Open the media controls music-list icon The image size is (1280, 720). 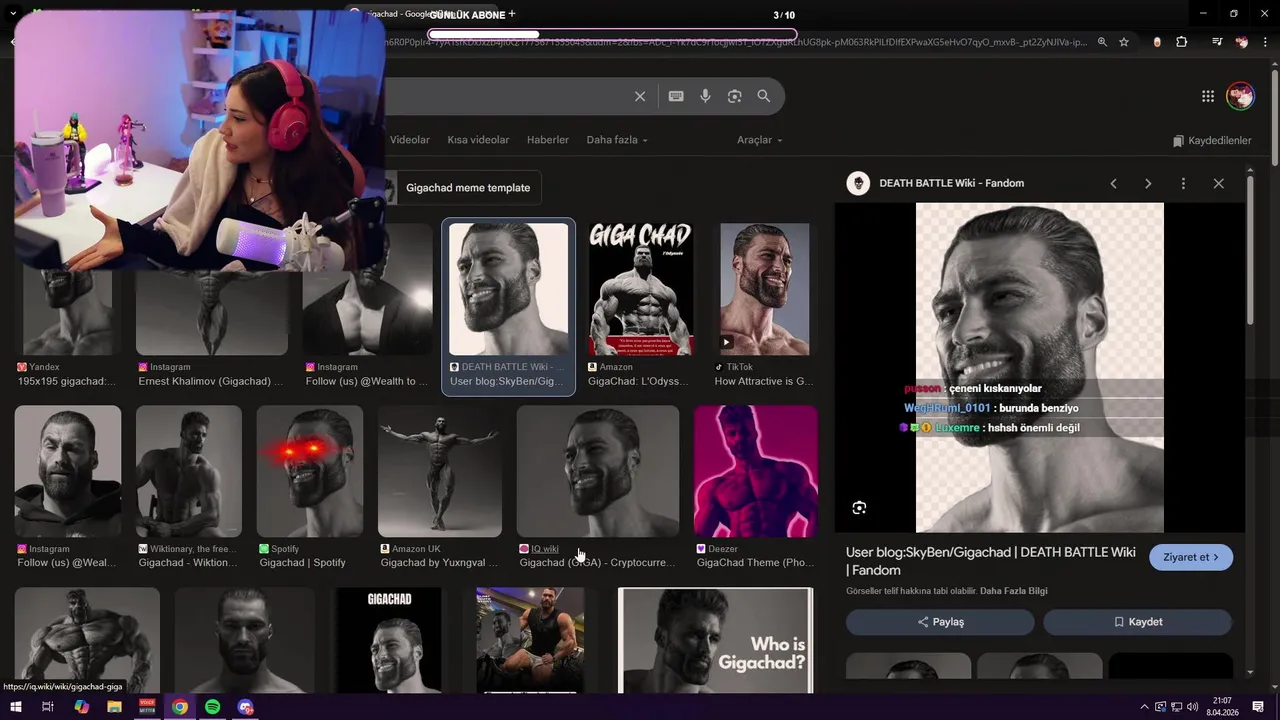click(1216, 42)
